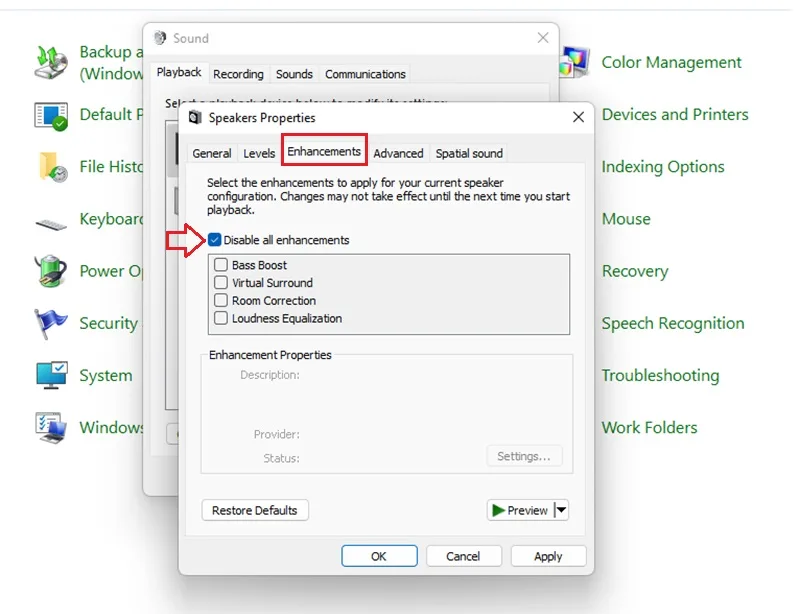Image resolution: width=800 pixels, height=614 pixels.
Task: Enable the Loudness Equalization checkbox
Action: tap(221, 318)
